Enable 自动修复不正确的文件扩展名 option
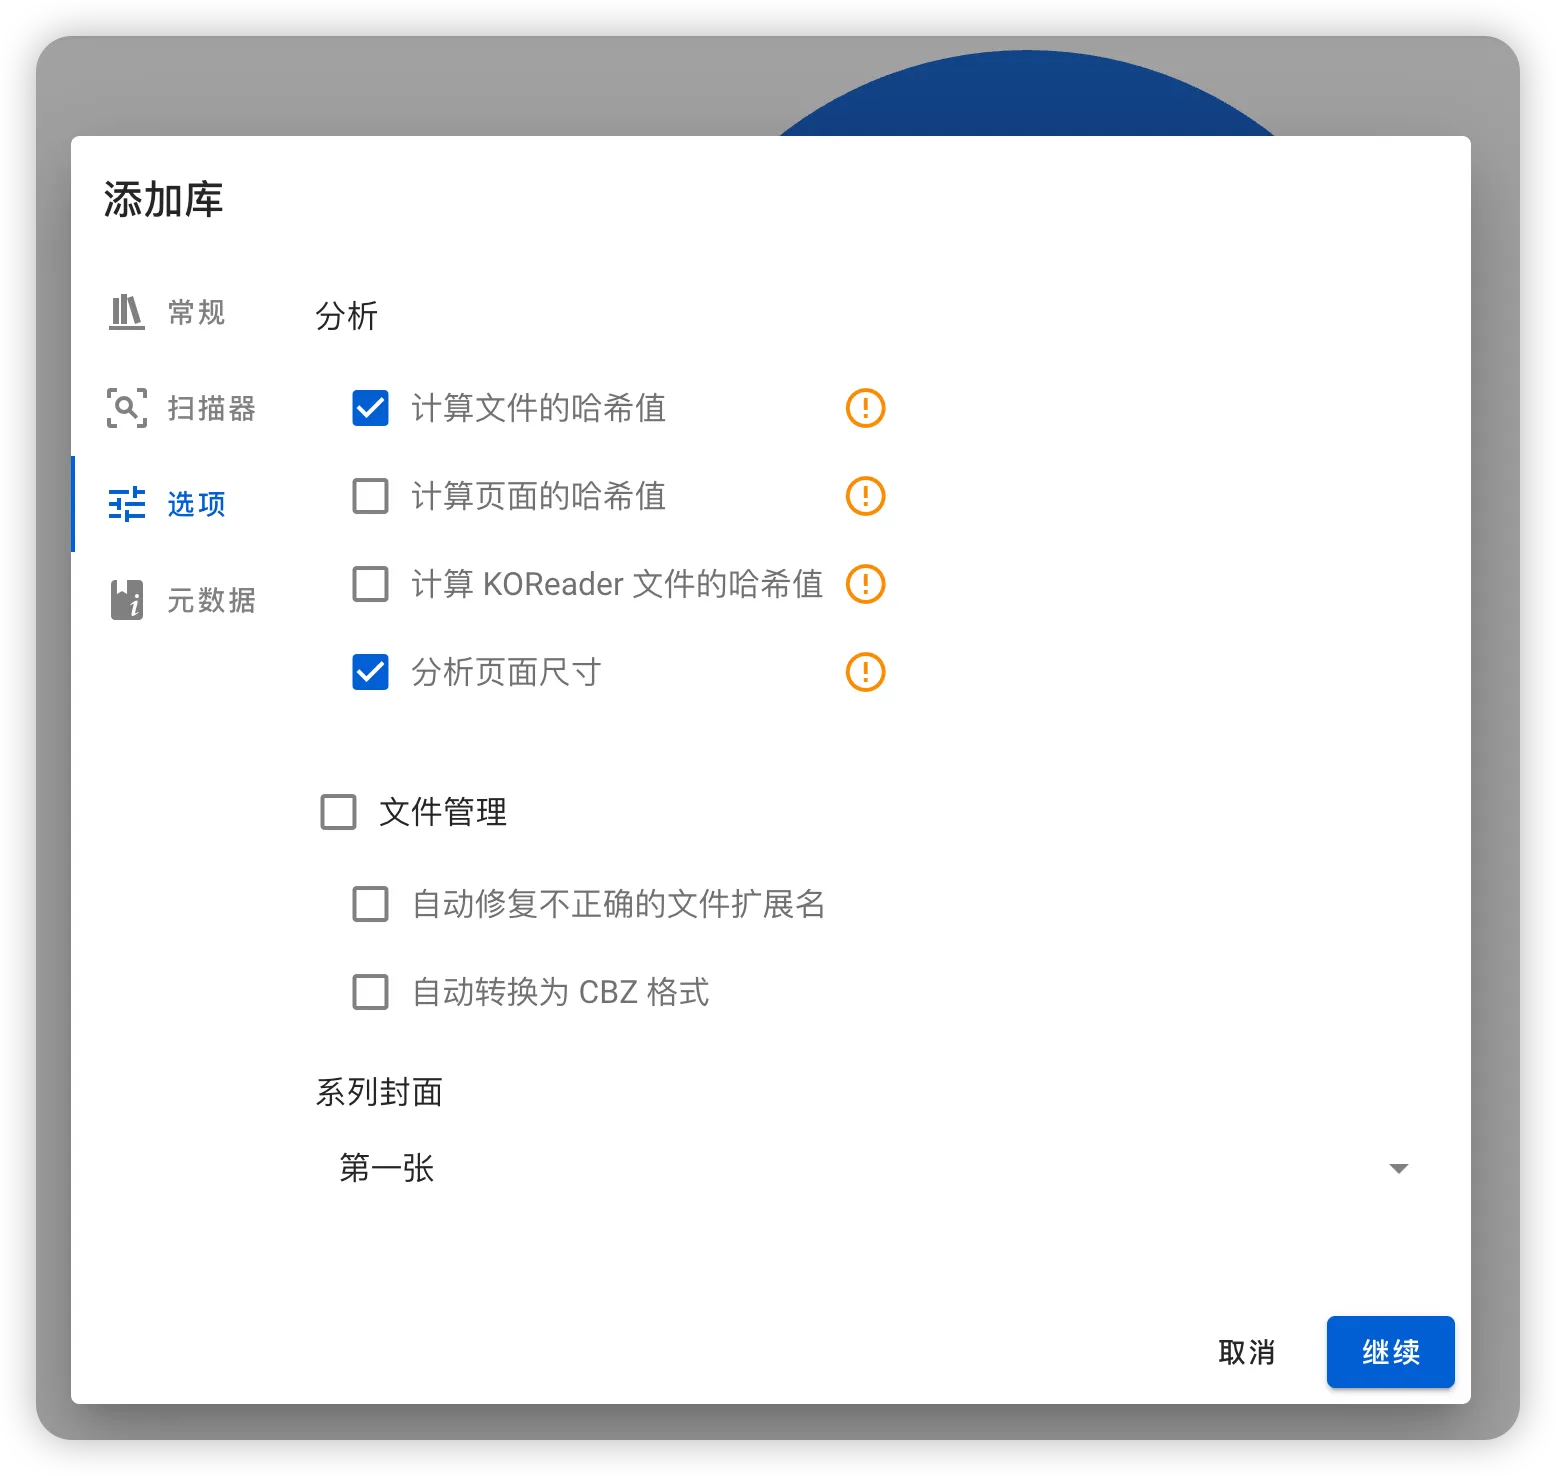This screenshot has width=1556, height=1476. pyautogui.click(x=371, y=904)
